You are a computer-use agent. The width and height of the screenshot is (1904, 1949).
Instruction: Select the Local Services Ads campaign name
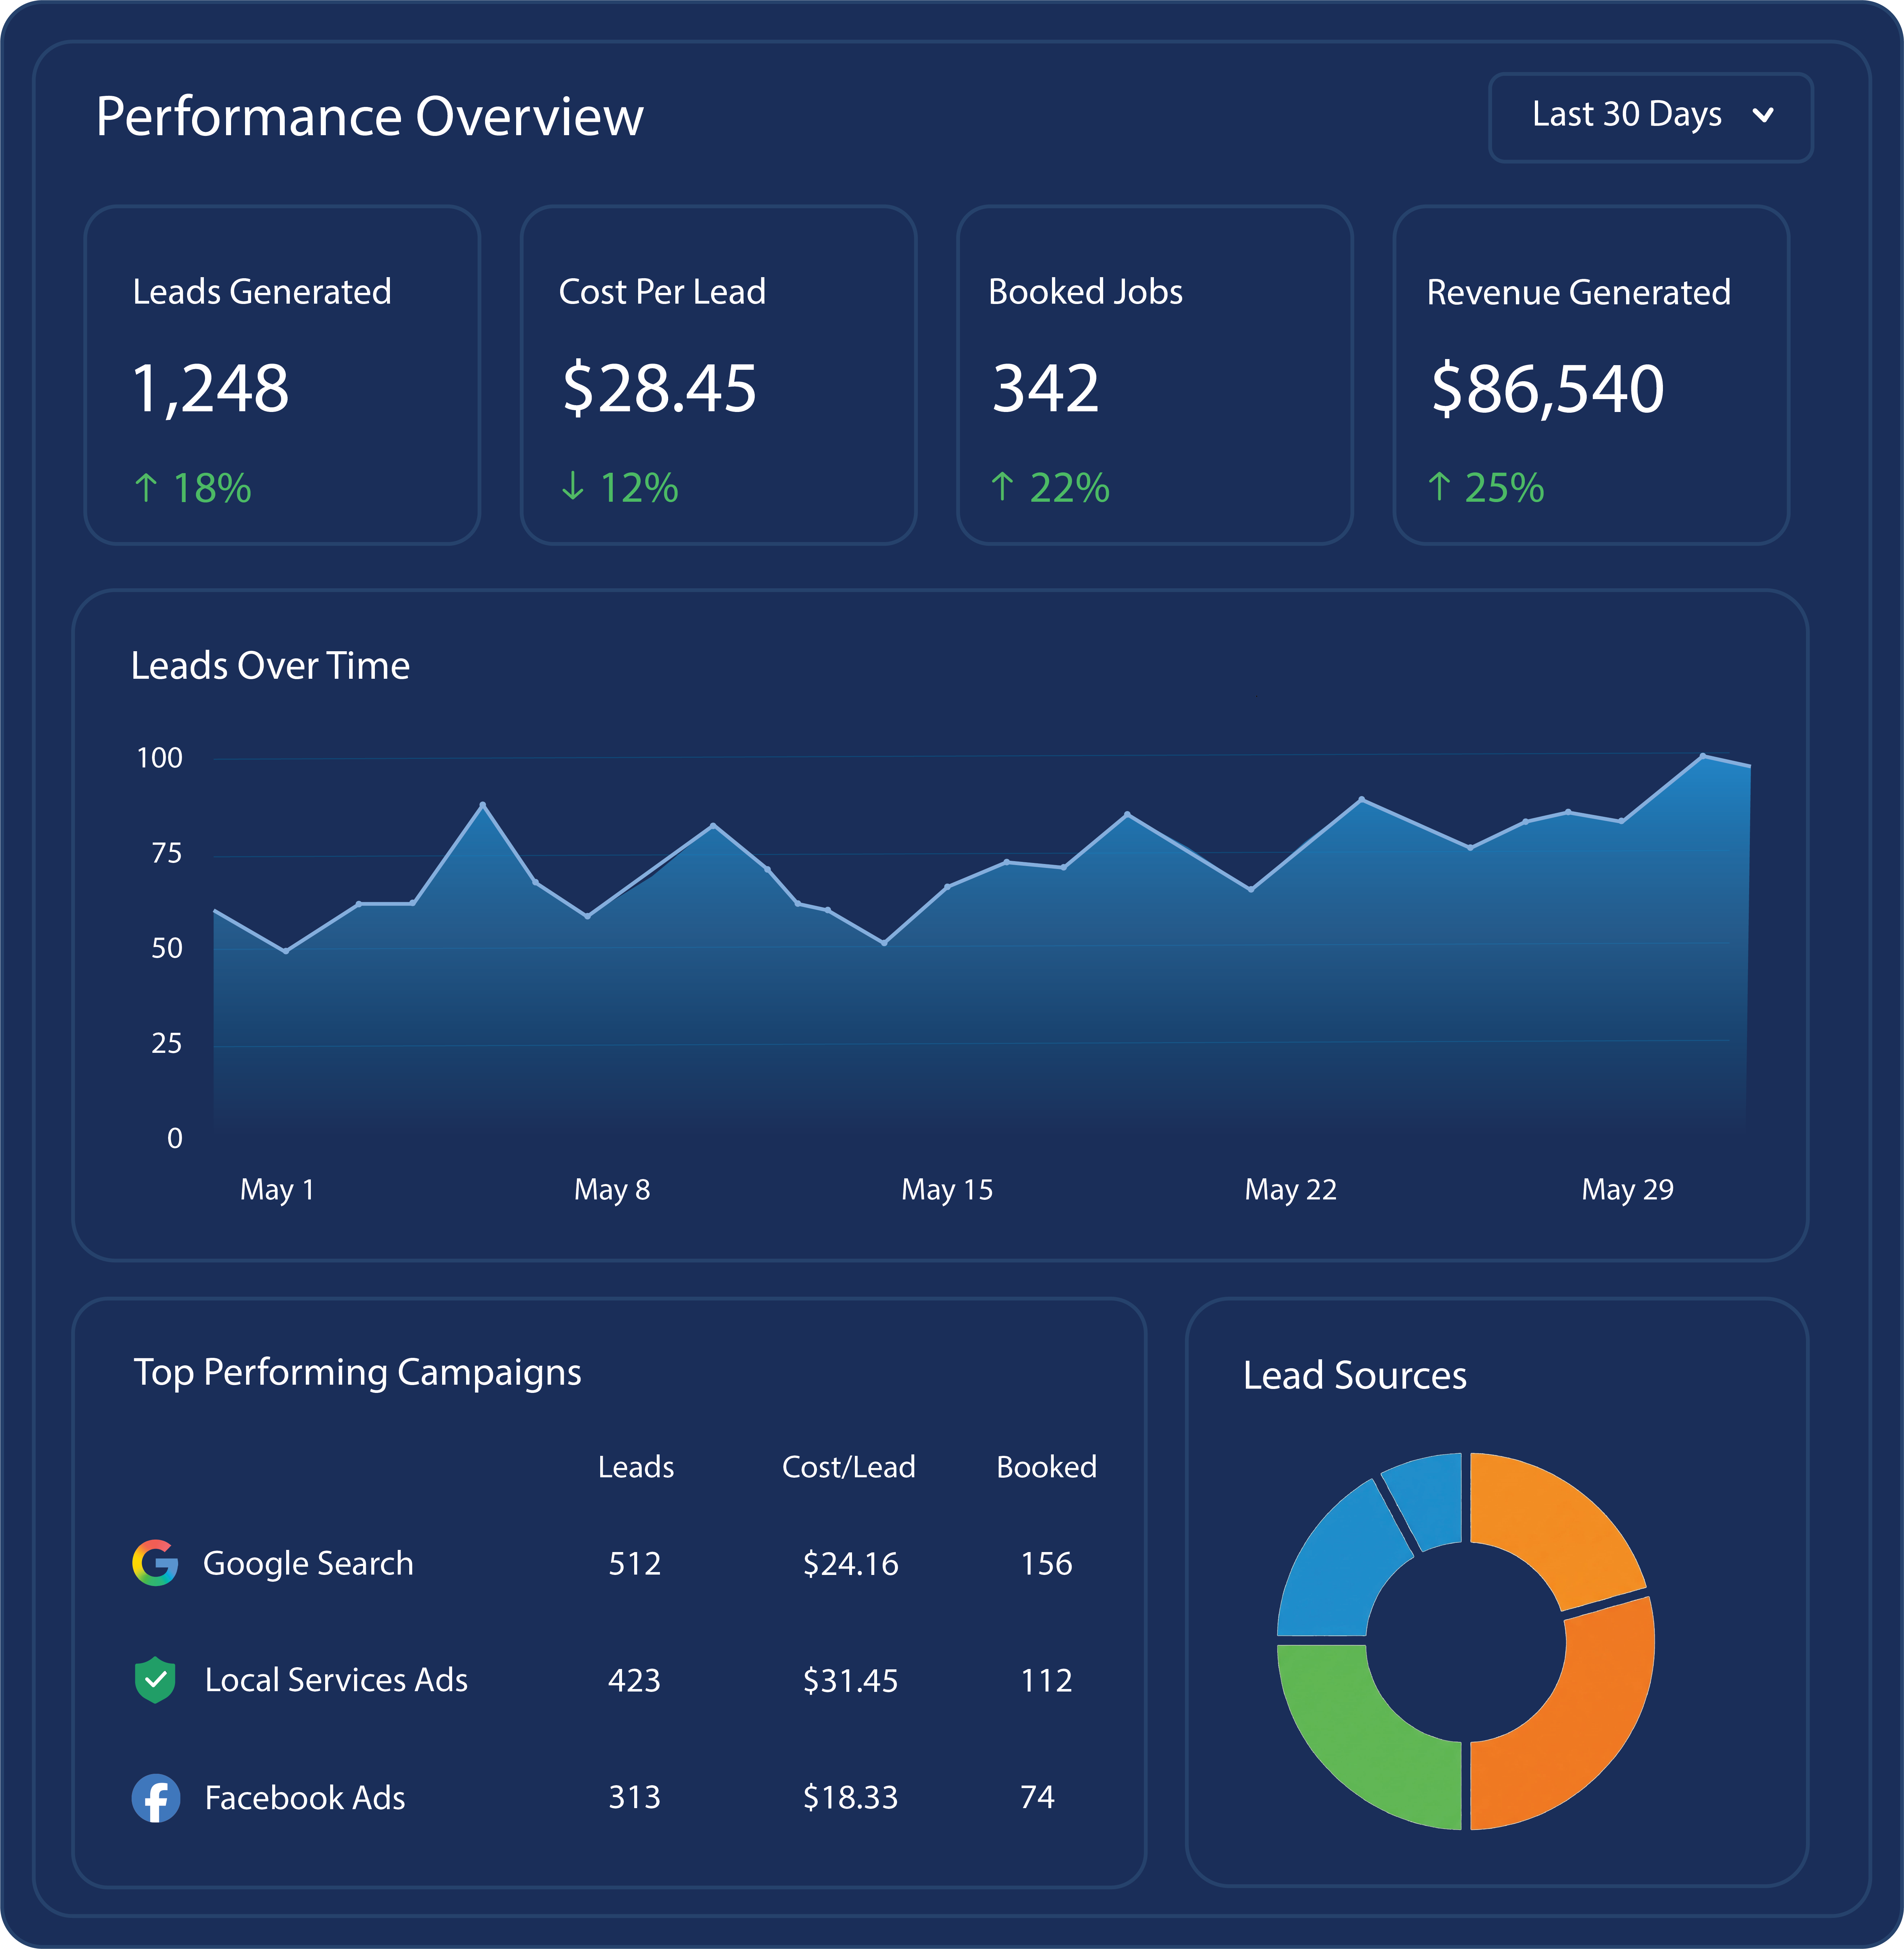pyautogui.click(x=336, y=1680)
